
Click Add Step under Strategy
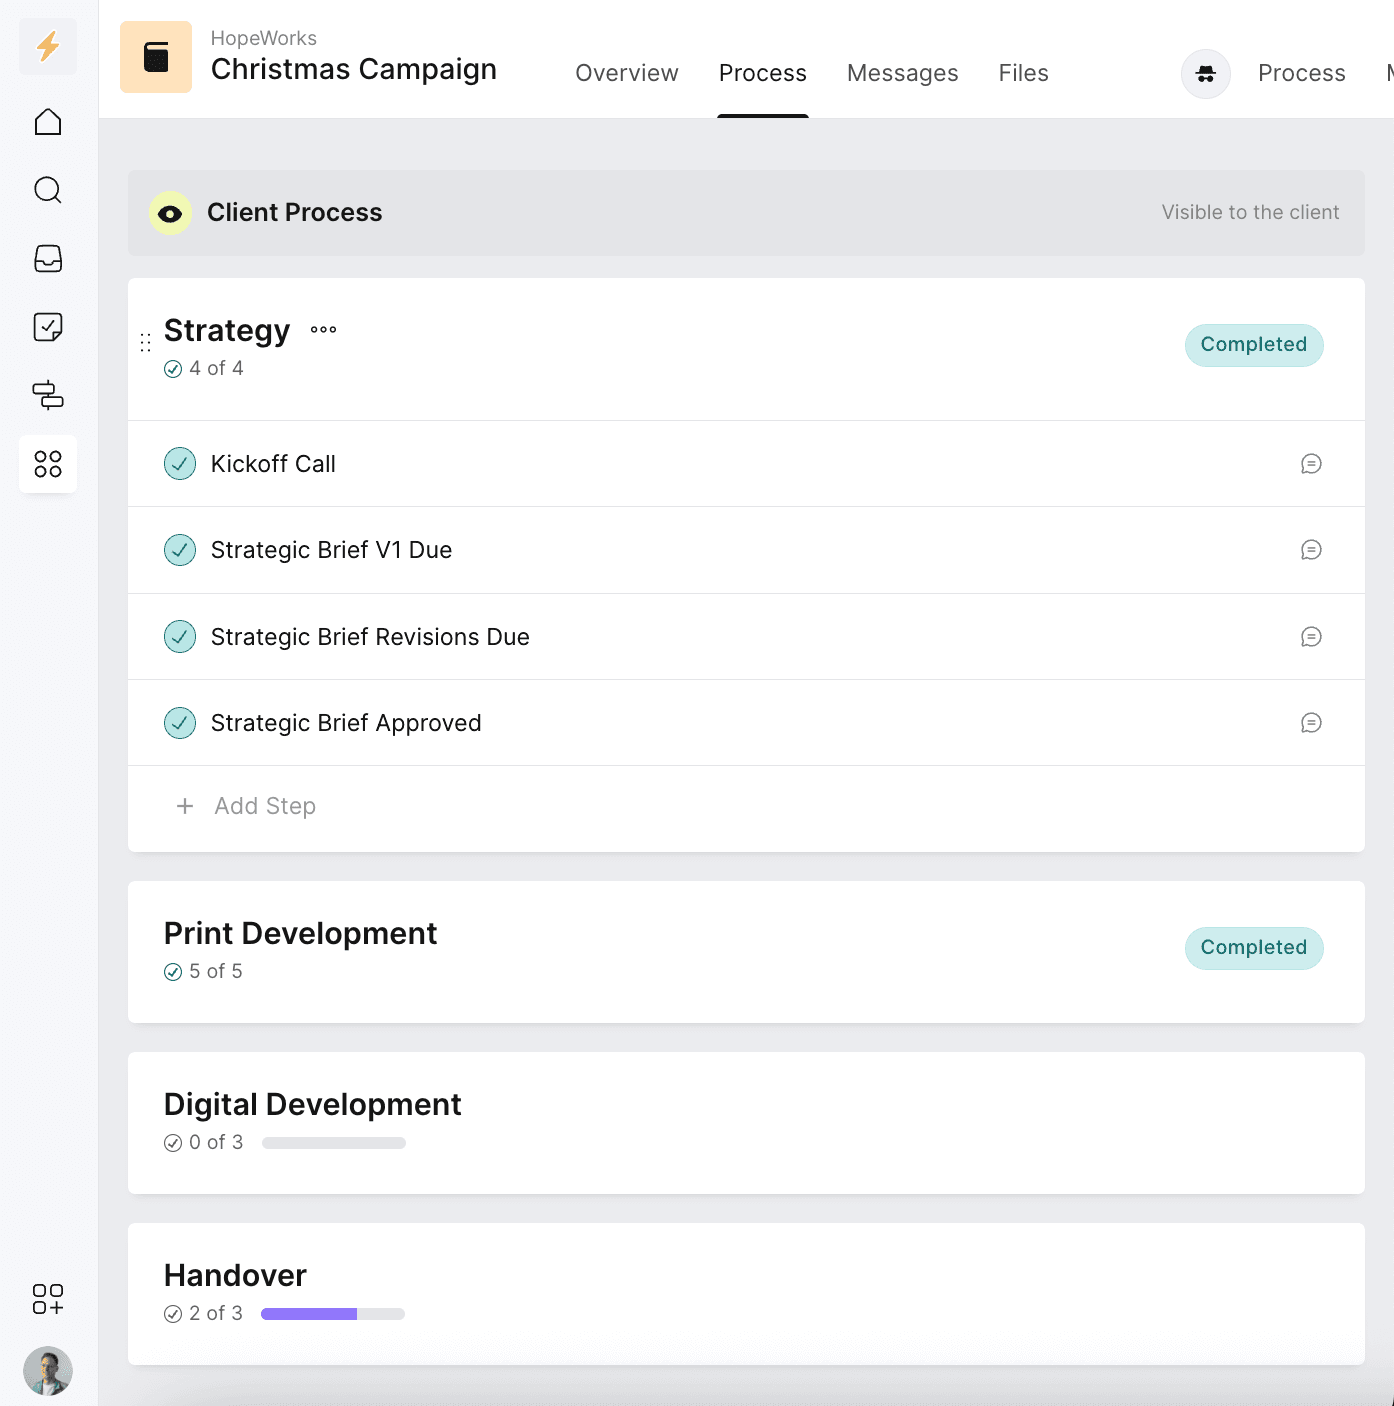coord(264,806)
